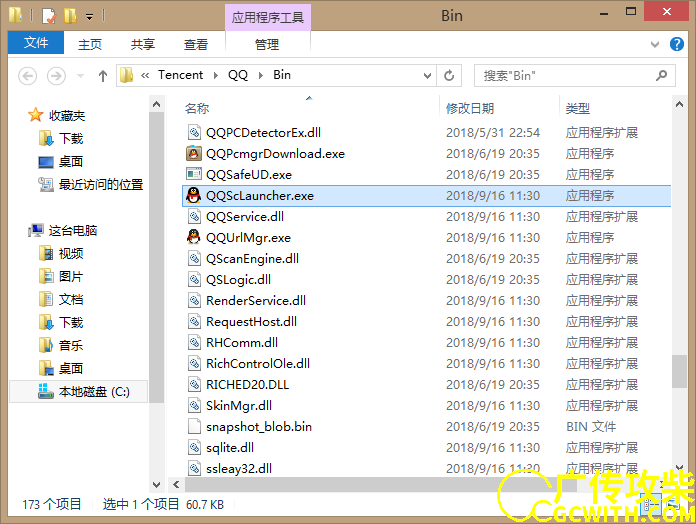
Task: Click the RICHED20.DLL file icon
Action: point(194,384)
